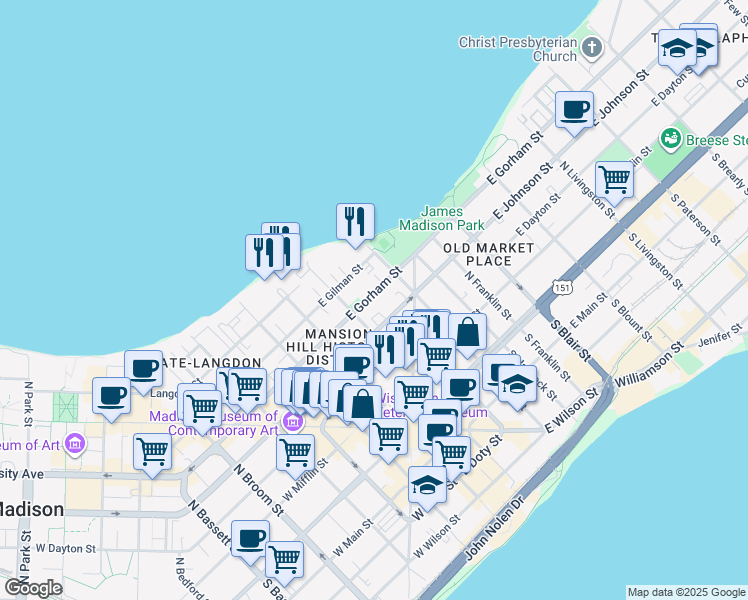Image resolution: width=748 pixels, height=600 pixels.
Task: Select the cafe marker near N Bassett St
Action: click(x=250, y=543)
